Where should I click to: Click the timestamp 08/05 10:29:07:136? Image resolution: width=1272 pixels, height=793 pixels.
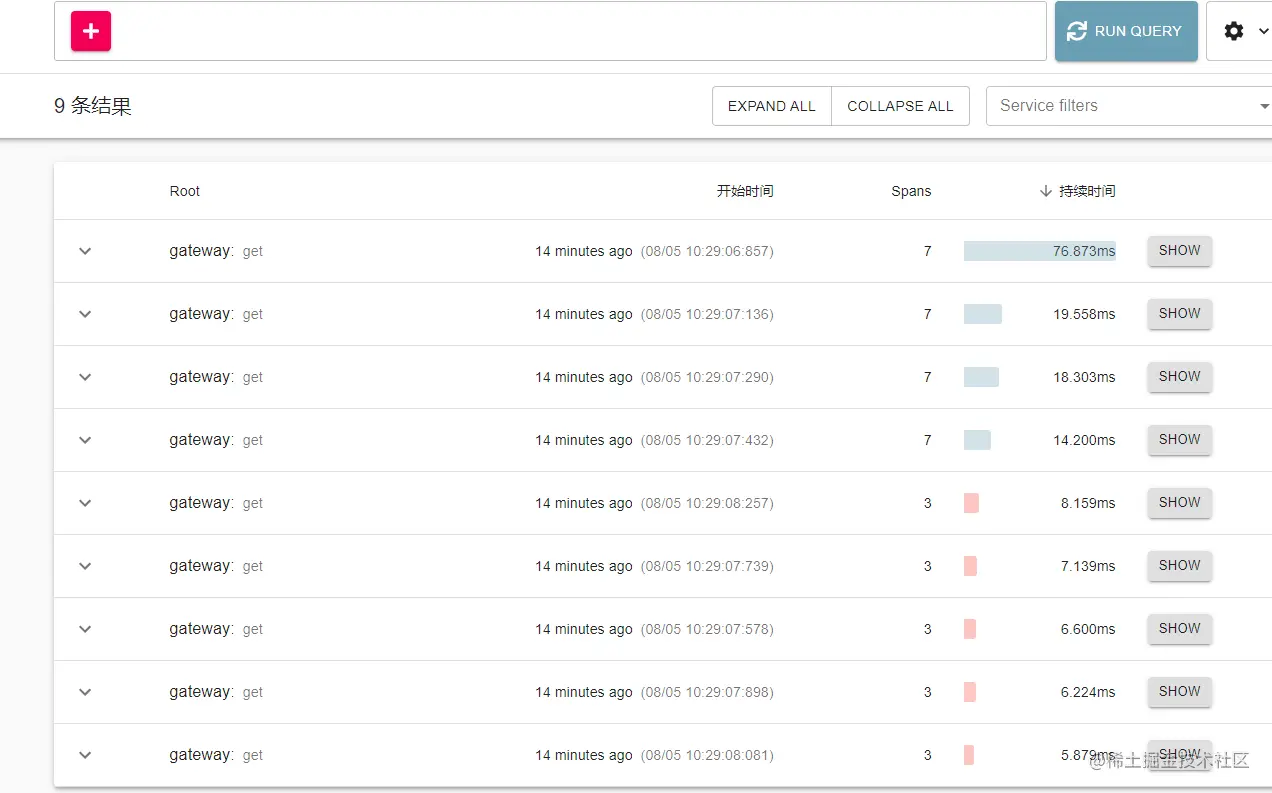pyautogui.click(x=707, y=314)
